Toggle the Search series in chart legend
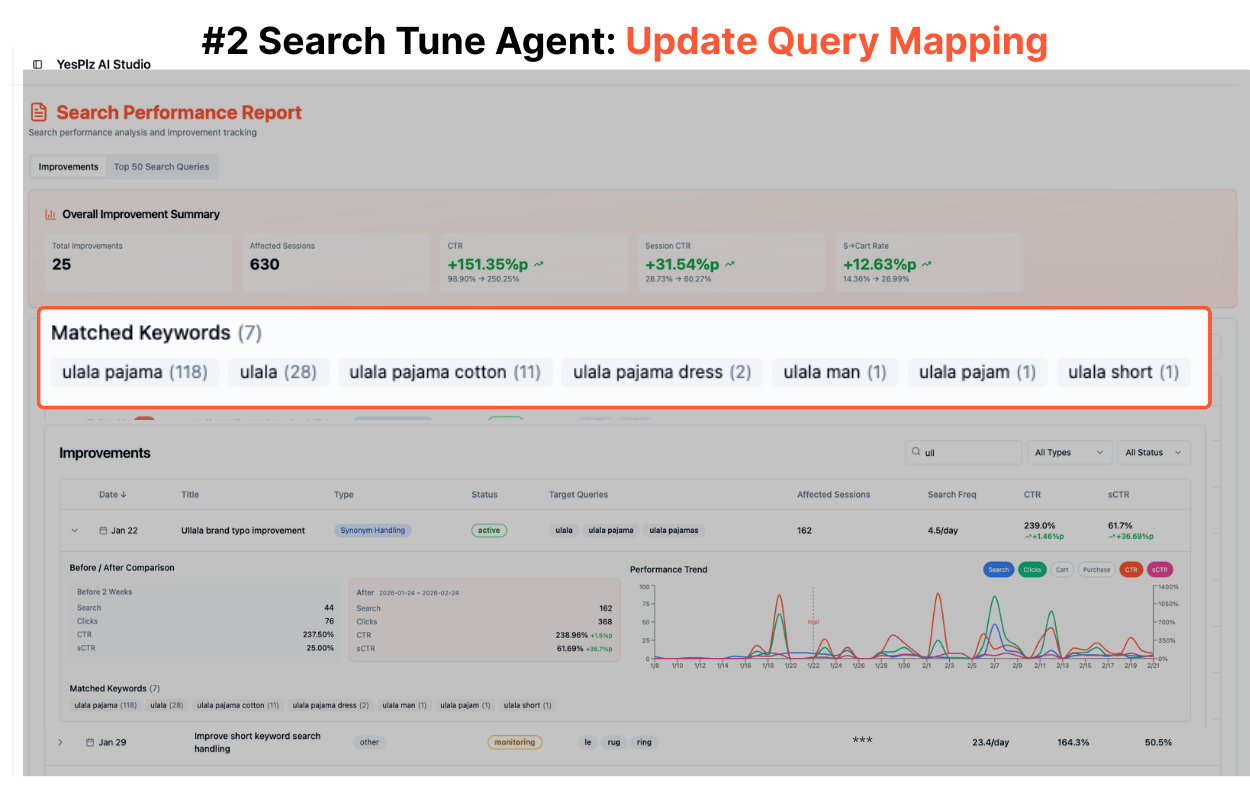The height and width of the screenshot is (807, 1250). click(998, 570)
